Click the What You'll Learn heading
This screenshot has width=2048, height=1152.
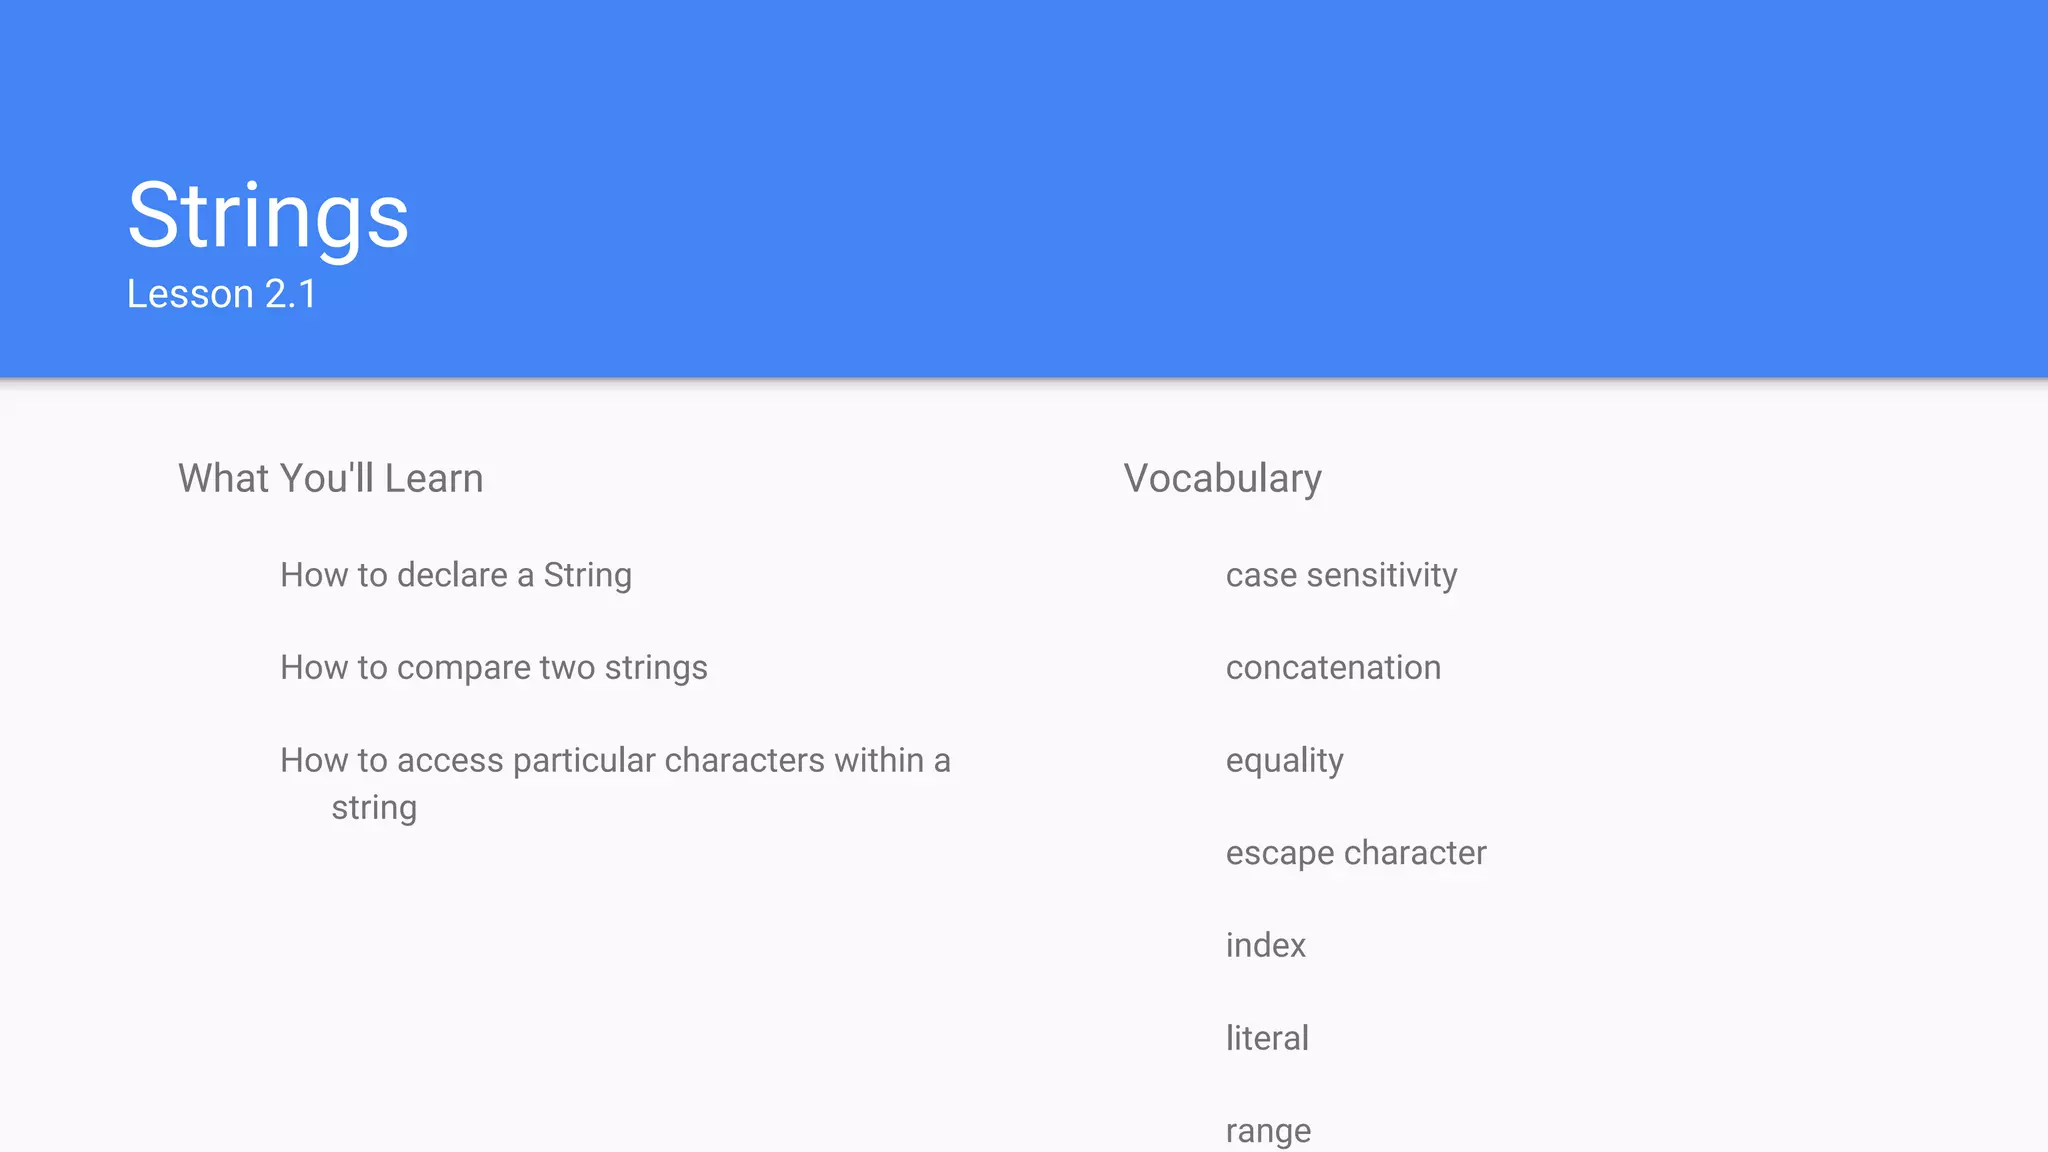click(331, 478)
